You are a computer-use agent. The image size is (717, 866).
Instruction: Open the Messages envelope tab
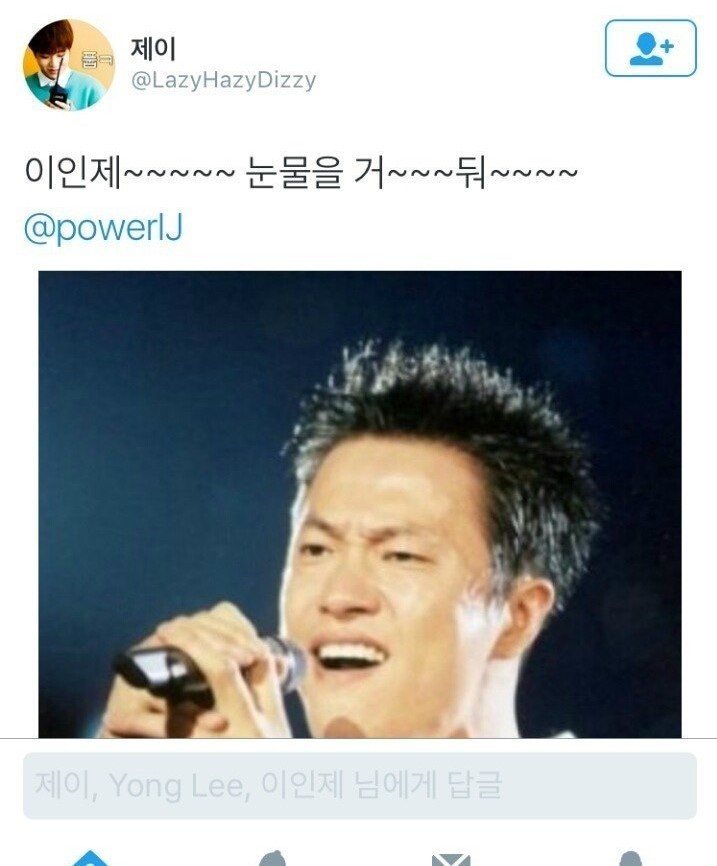point(451,859)
